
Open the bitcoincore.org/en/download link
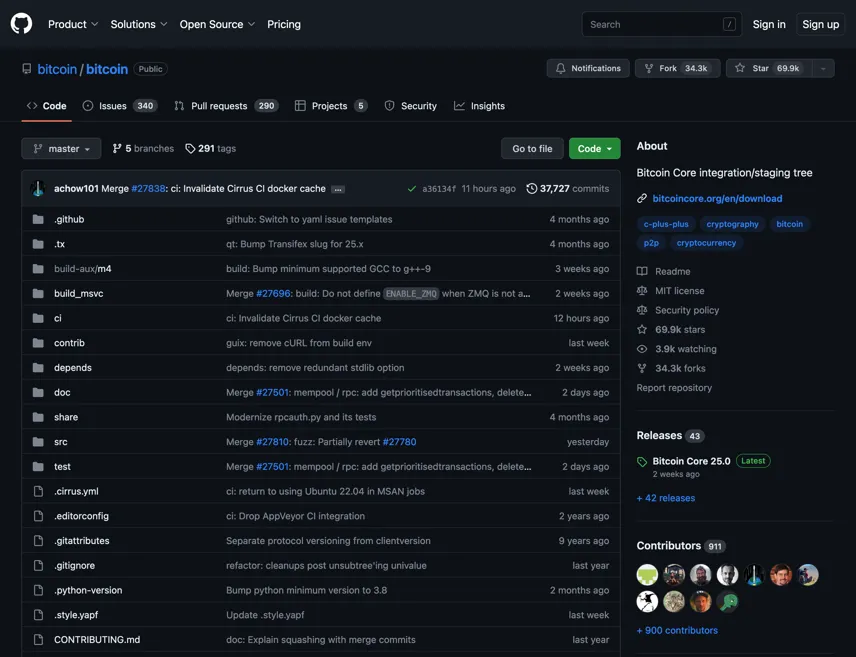(x=717, y=199)
